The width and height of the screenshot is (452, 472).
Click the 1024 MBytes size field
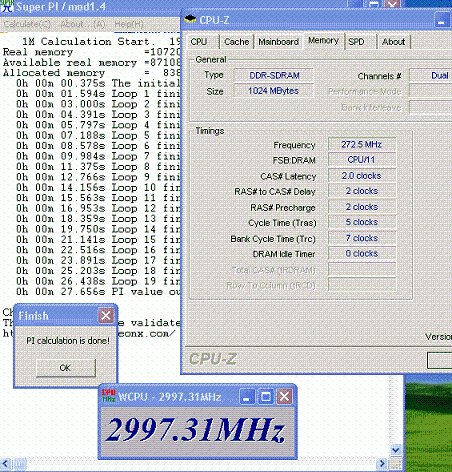[274, 91]
